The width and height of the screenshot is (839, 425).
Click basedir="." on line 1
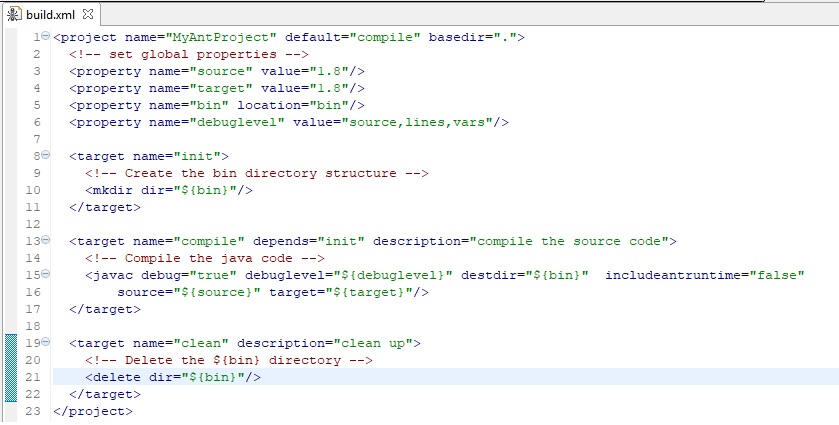coord(473,37)
